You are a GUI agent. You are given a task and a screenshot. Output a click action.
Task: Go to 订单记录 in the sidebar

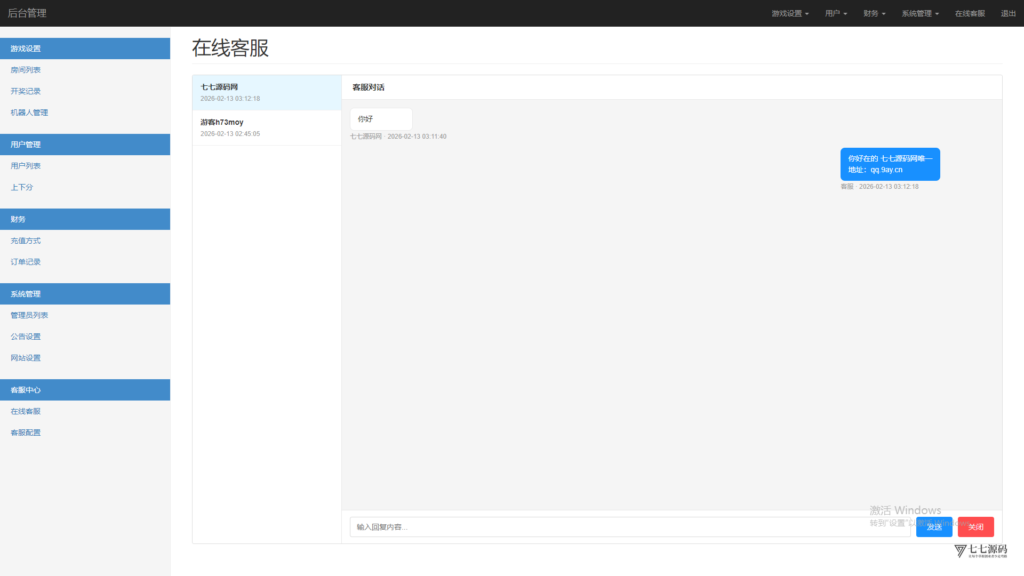26,262
